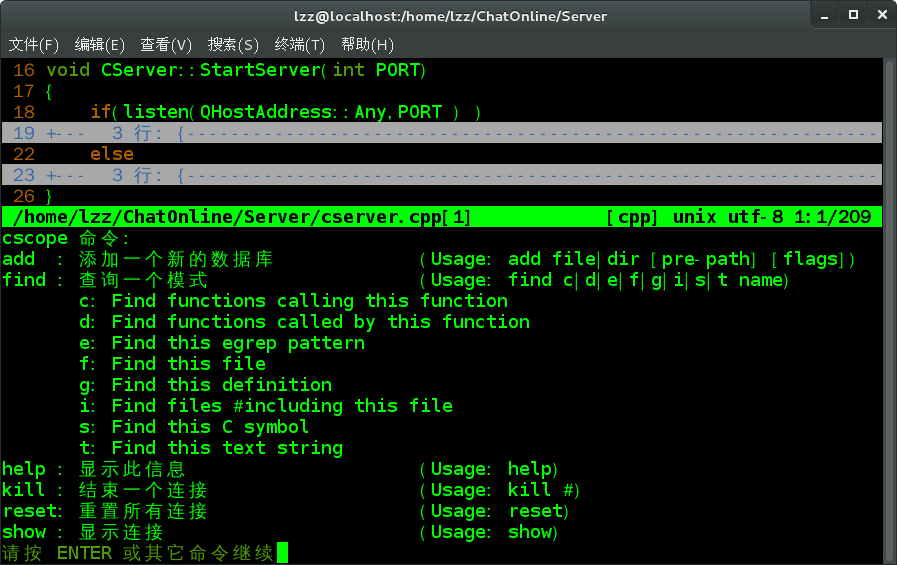
Task: Click the vertical scrollbar on the right
Action: (889, 309)
